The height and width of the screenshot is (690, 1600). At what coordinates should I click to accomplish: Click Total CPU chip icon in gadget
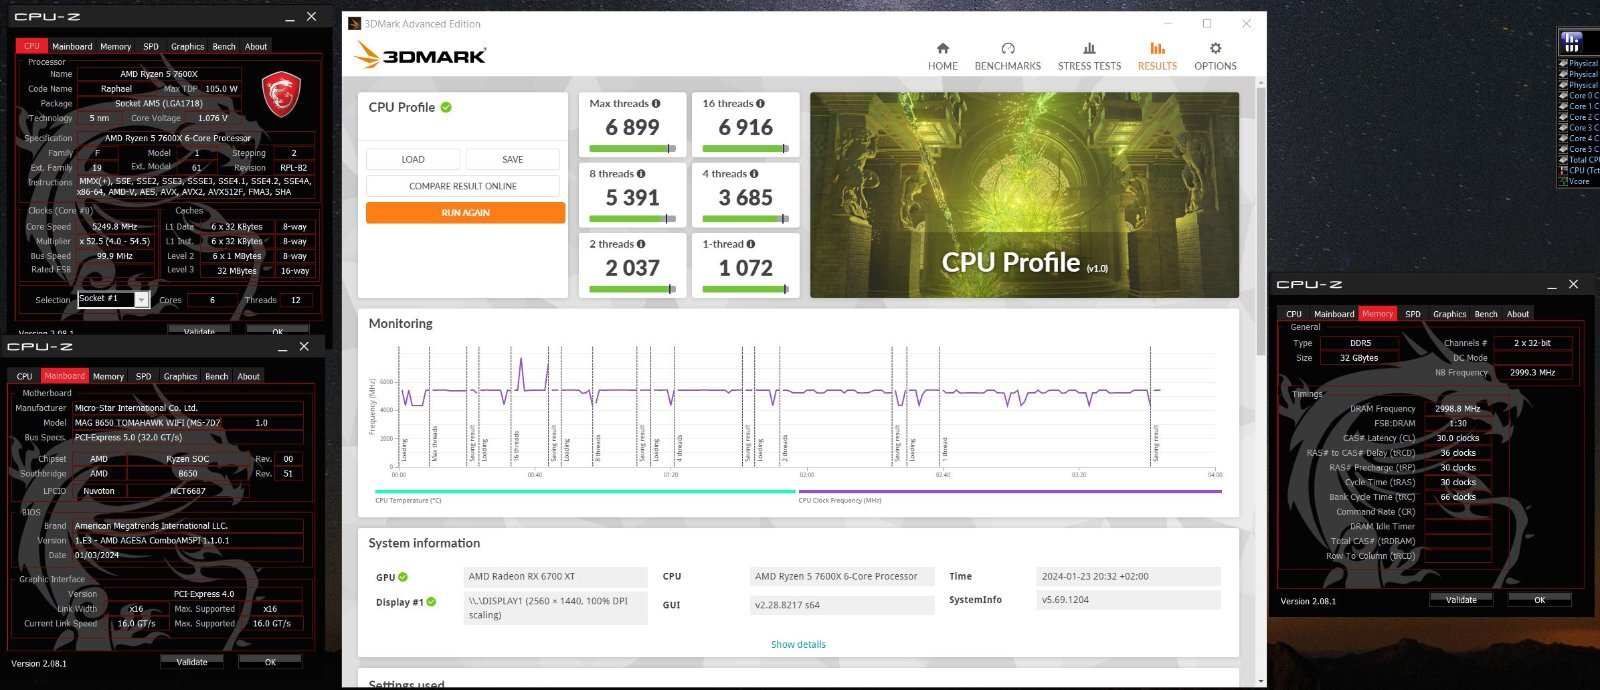[x=1563, y=159]
